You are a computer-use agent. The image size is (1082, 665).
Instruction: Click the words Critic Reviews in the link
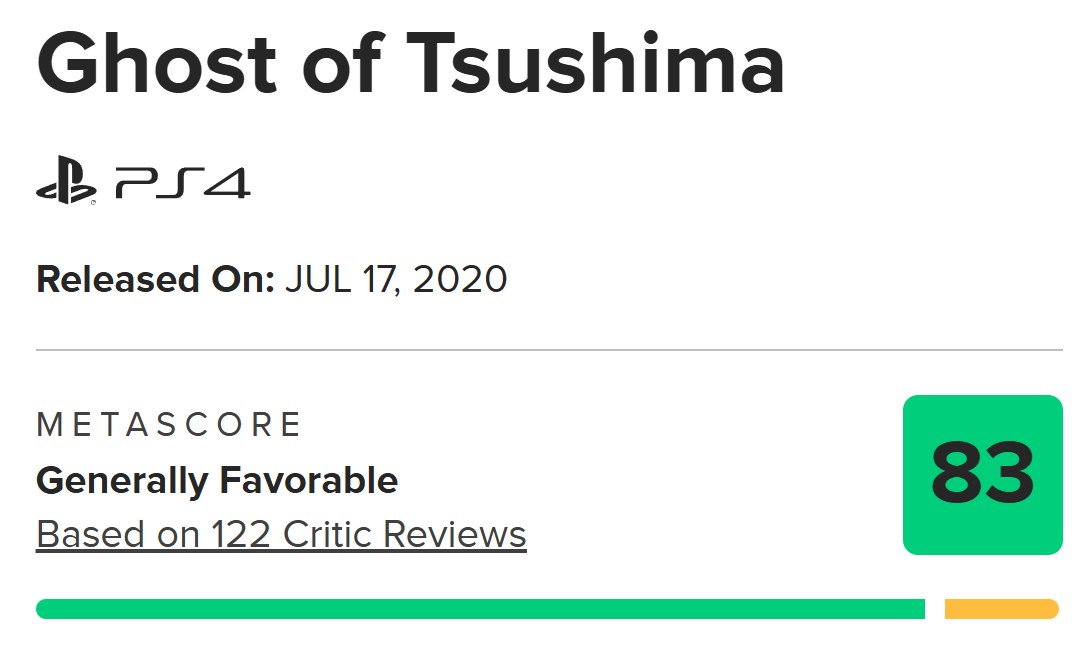(x=405, y=535)
